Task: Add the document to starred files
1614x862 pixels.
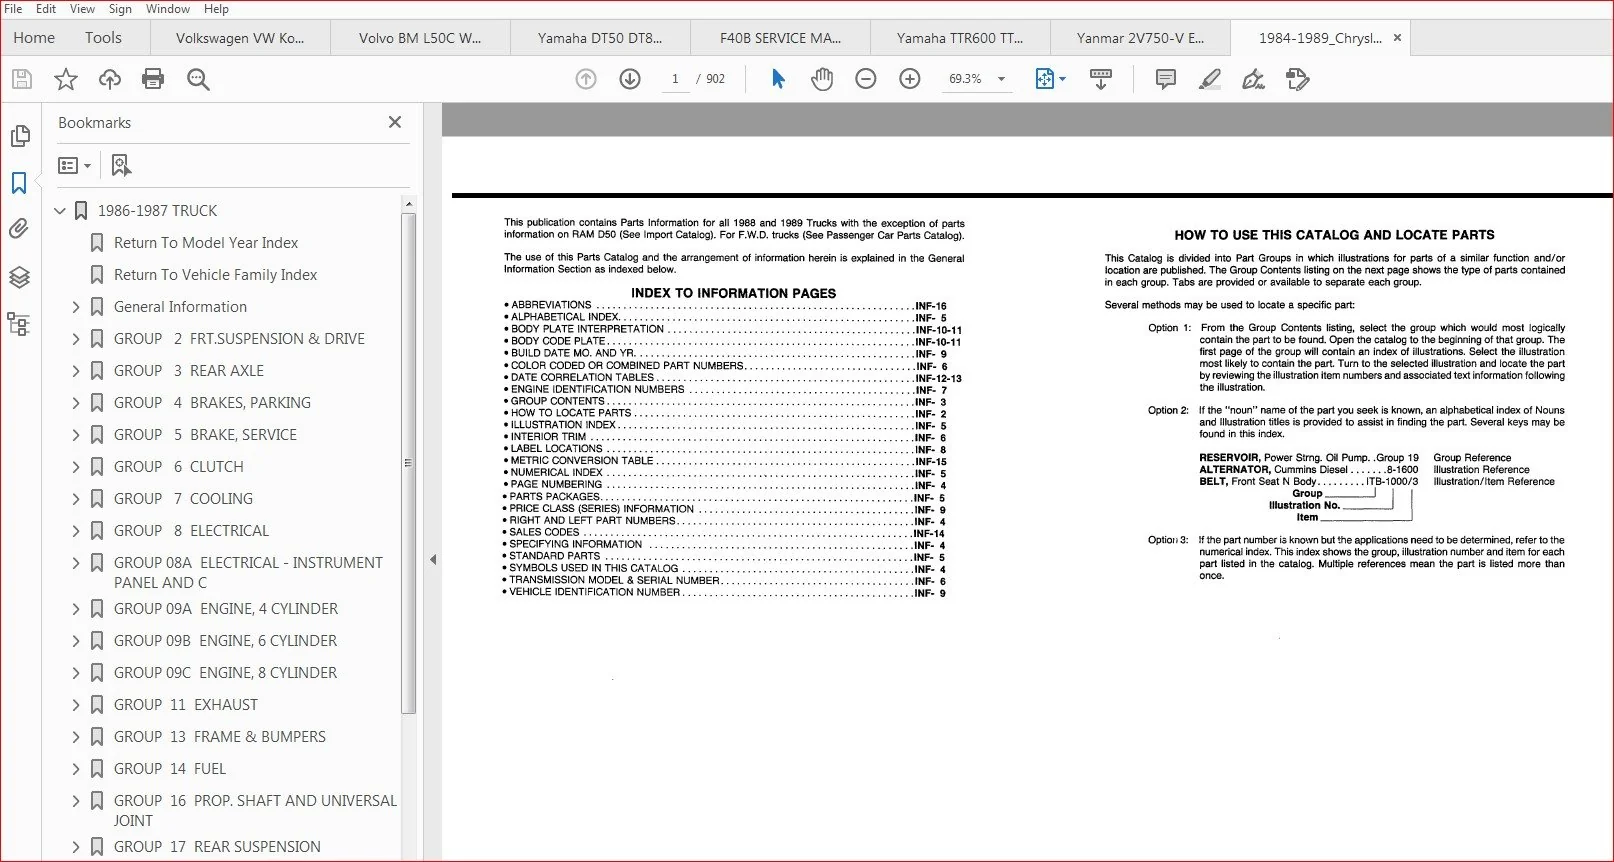Action: [66, 79]
